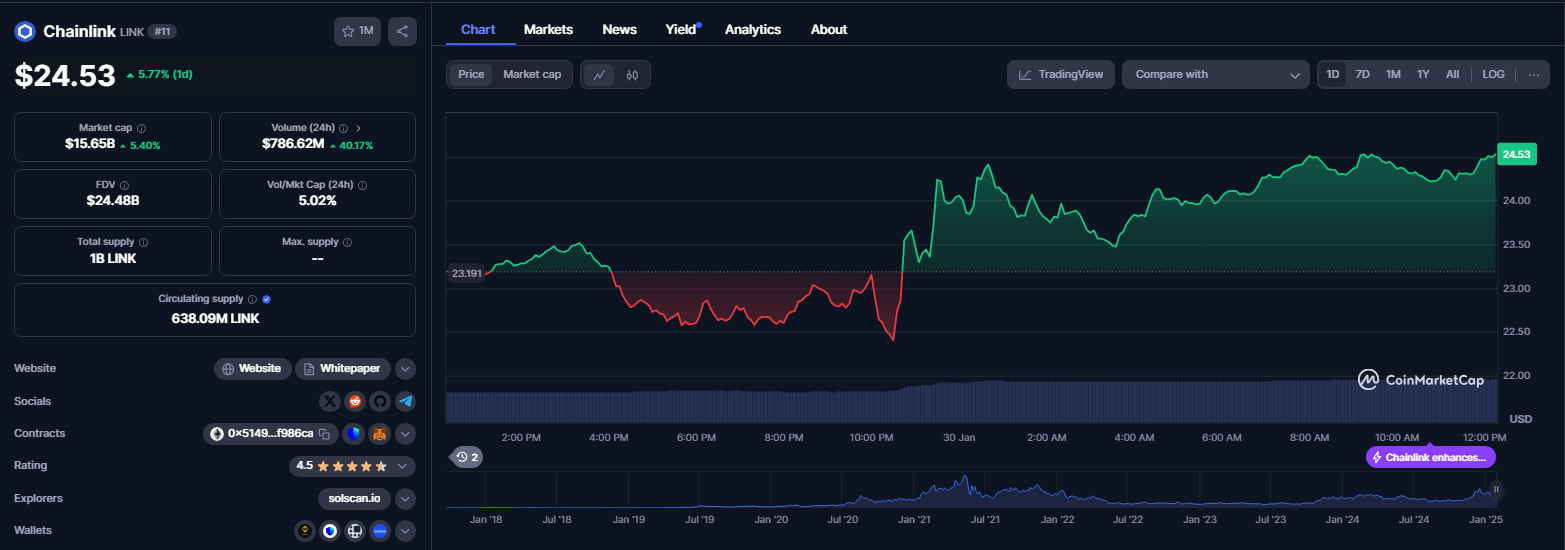Open the solscan.io explorer link
Screen dimensions: 1565x550
(x=354, y=498)
